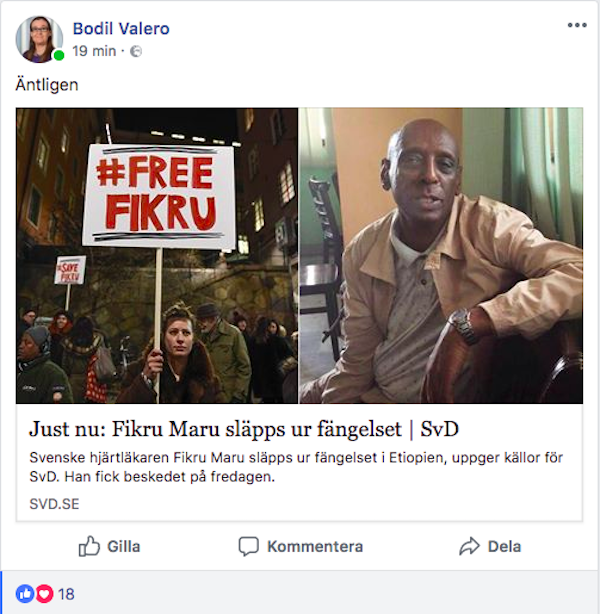Open the 19 min timestamp link

(x=94, y=51)
